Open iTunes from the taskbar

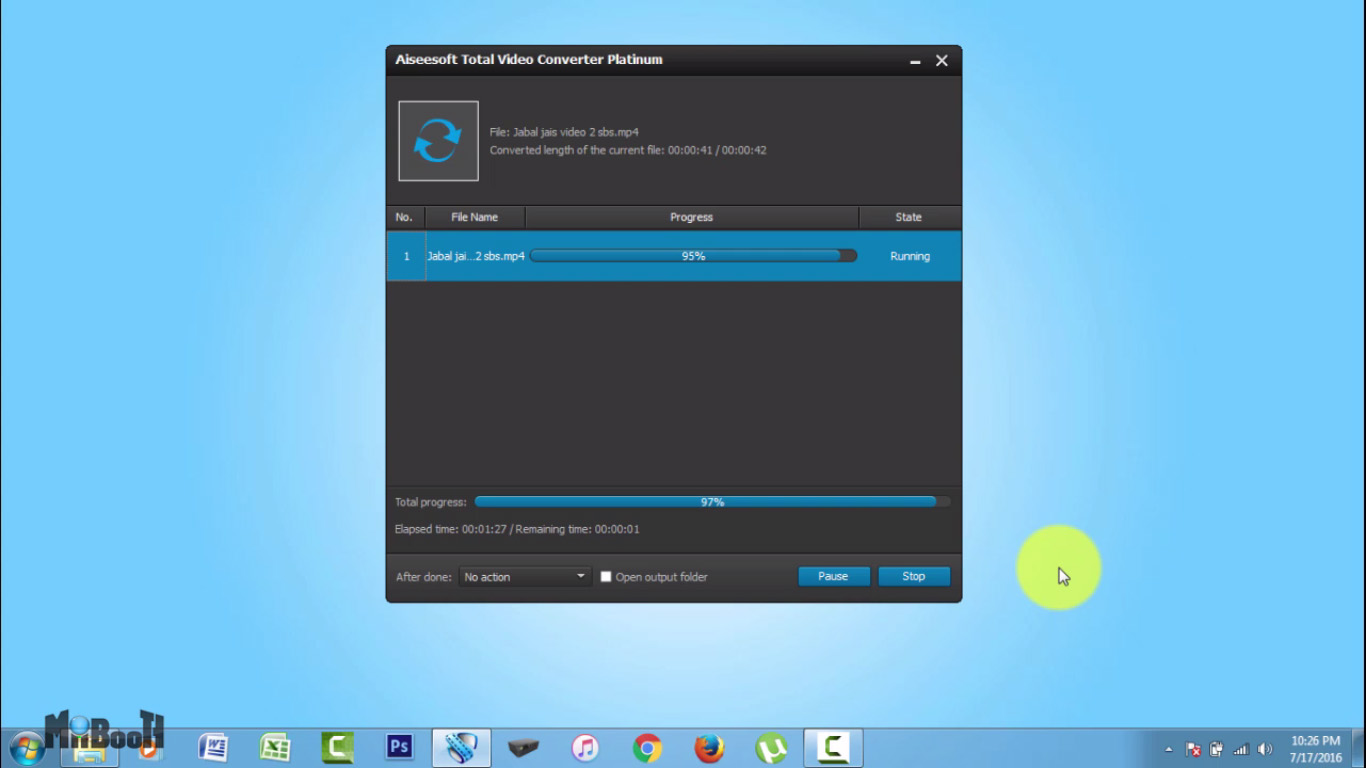click(585, 748)
